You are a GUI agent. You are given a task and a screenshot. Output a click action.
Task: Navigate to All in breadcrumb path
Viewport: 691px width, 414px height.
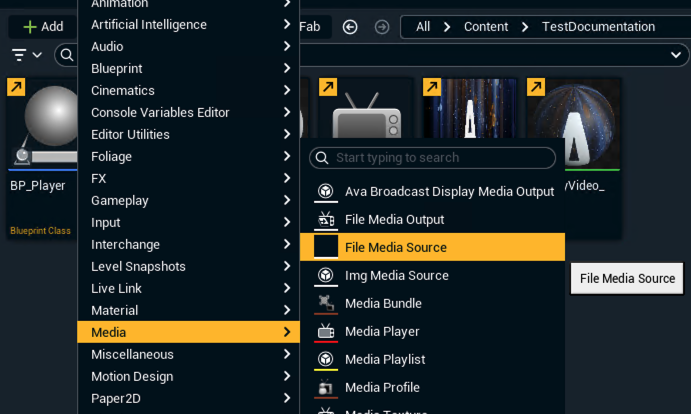tap(423, 27)
